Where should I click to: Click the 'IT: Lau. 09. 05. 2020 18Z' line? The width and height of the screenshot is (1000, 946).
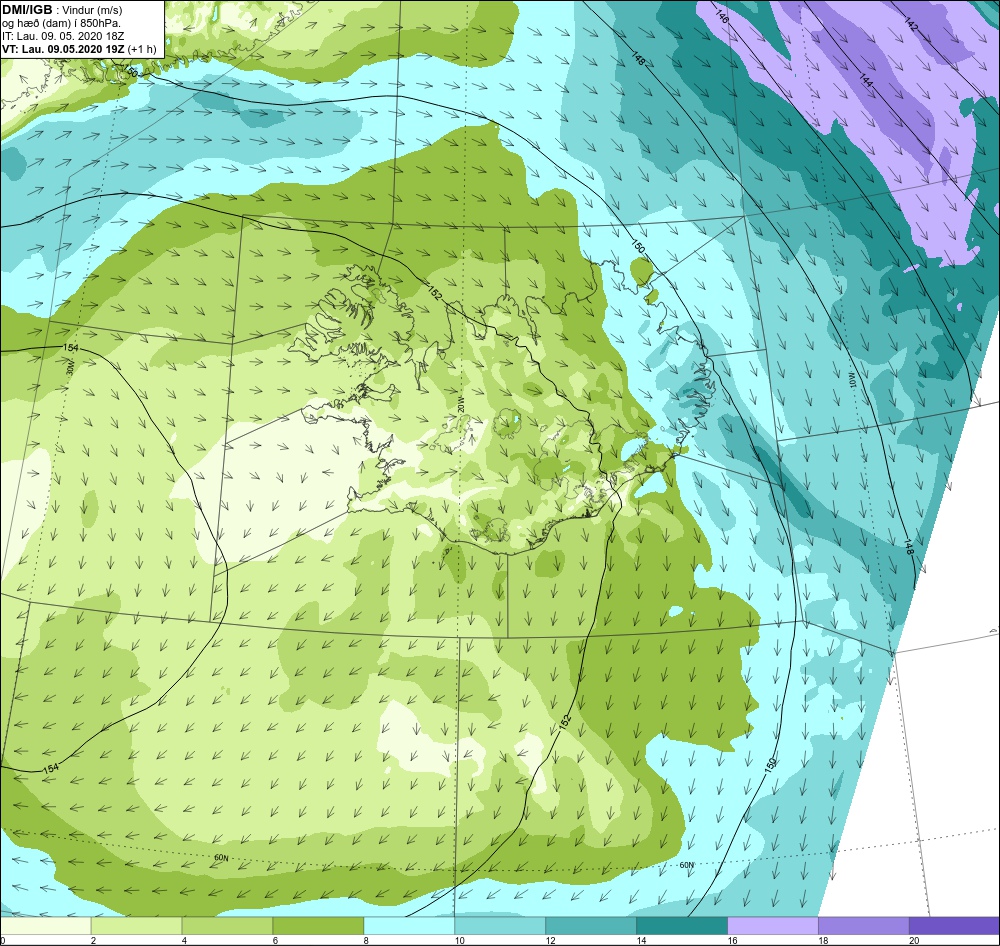63,36
